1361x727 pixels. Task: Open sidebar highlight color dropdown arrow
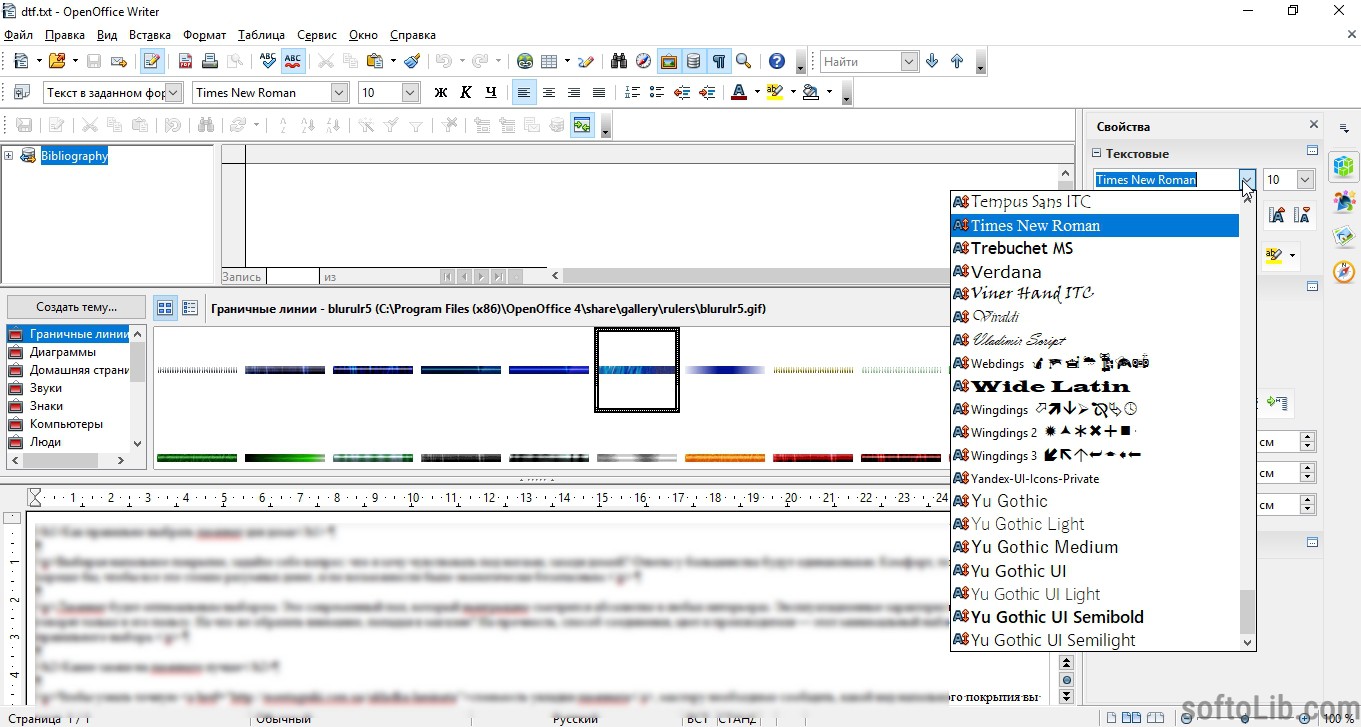point(1292,256)
